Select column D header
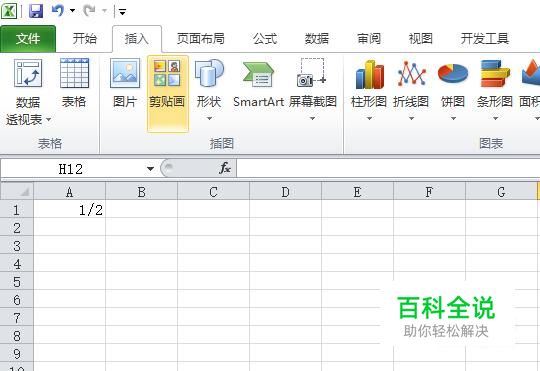This screenshot has width=540, height=371. (x=285, y=192)
